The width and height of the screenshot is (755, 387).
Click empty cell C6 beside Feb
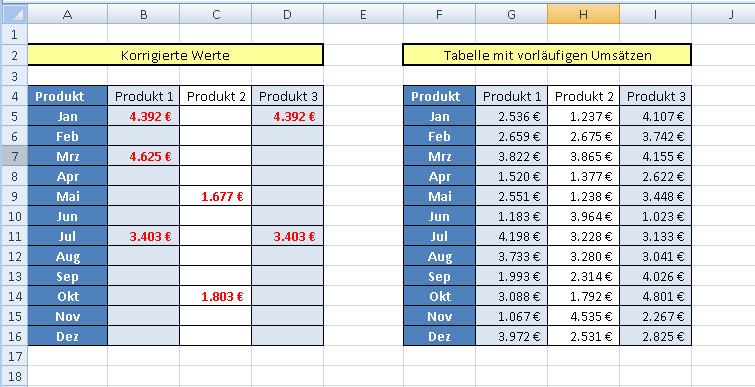(x=216, y=137)
